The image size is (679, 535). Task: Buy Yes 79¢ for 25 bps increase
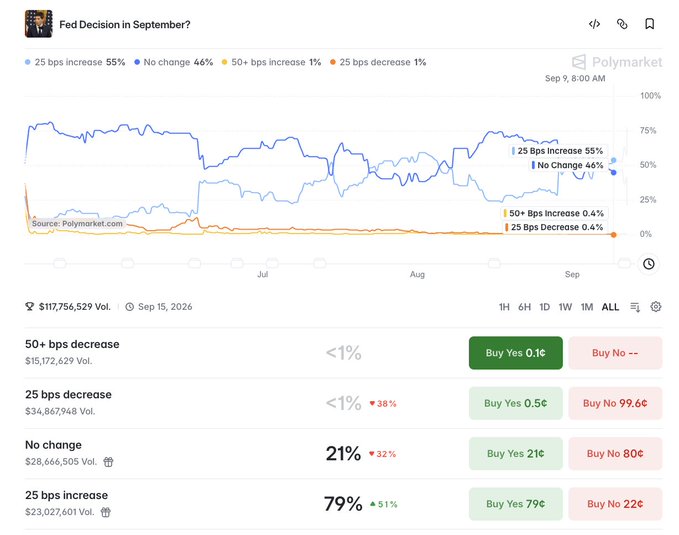(516, 504)
